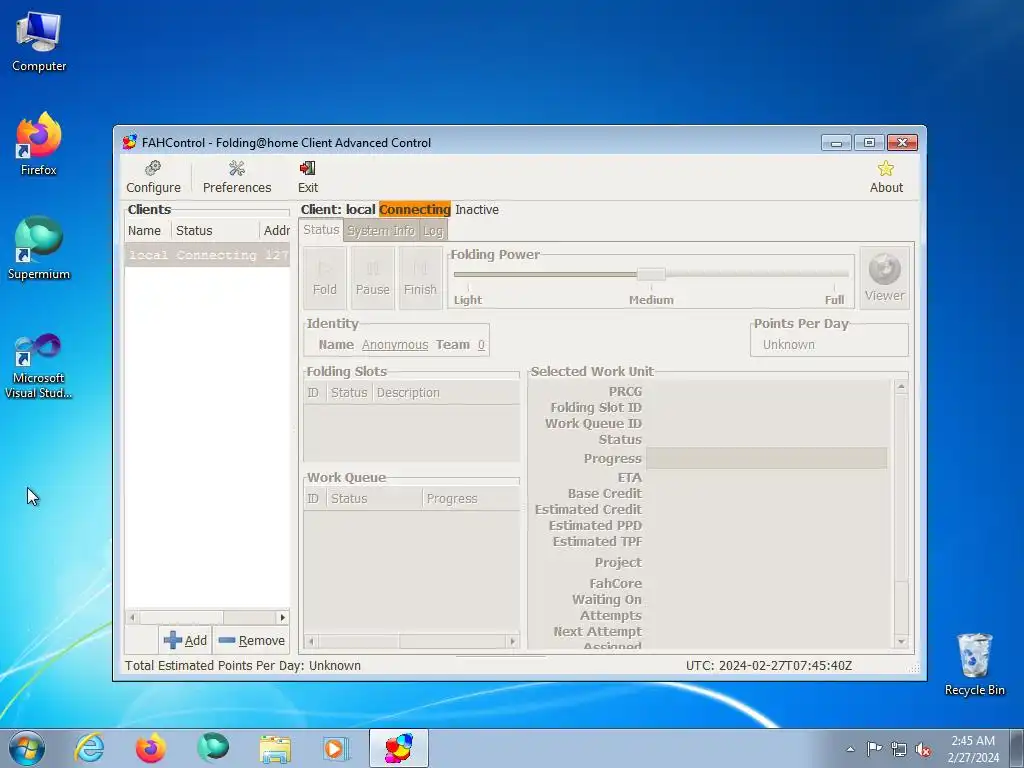The height and width of the screenshot is (768, 1024).
Task: Click Work Queue scroll left arrow
Action: (x=312, y=642)
